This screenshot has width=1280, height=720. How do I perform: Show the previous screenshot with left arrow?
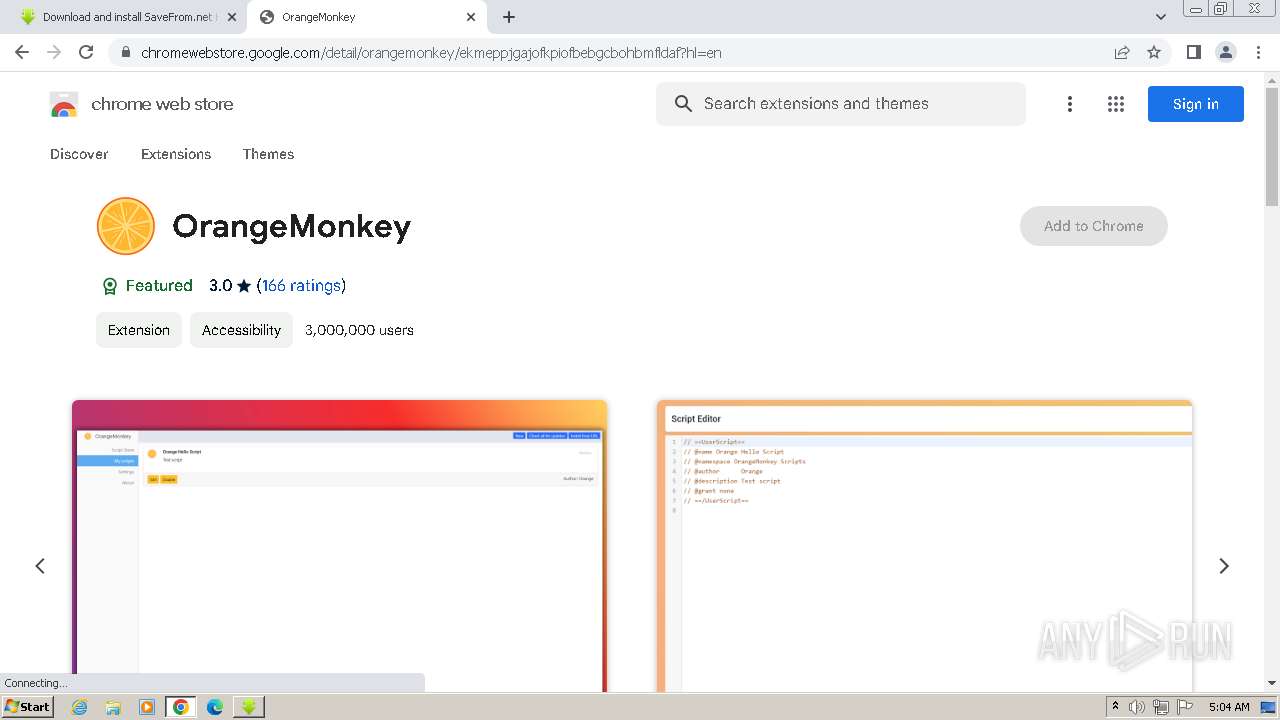pyautogui.click(x=40, y=566)
